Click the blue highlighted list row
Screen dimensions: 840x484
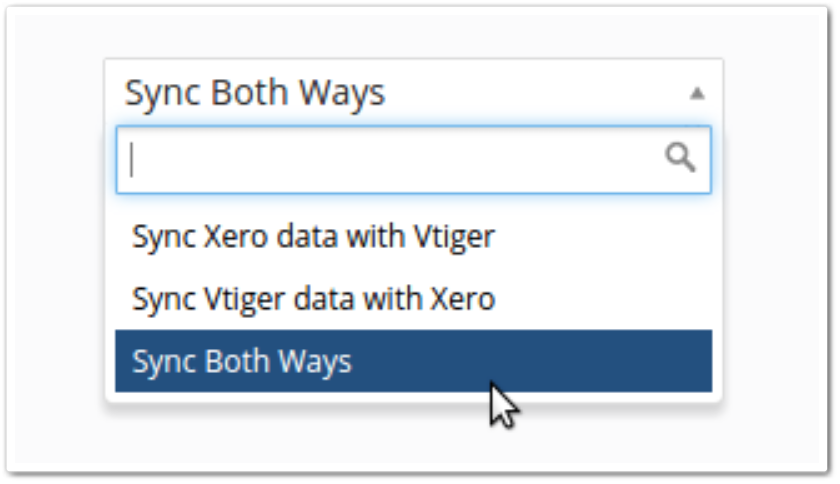[413, 361]
